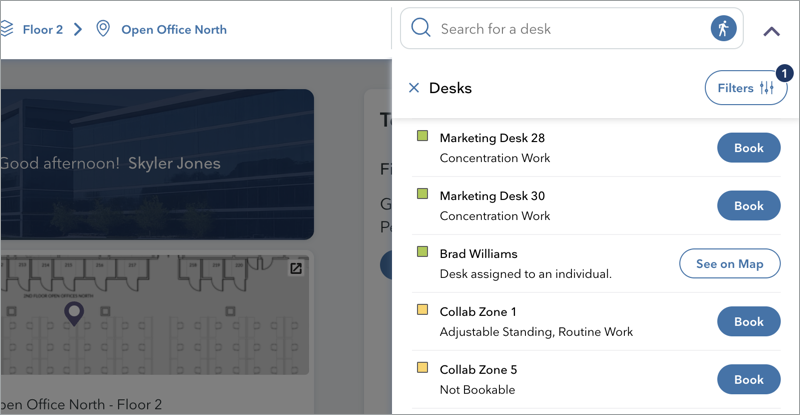The height and width of the screenshot is (415, 800).
Task: Click the Adjustable Standing, Routine Work text
Action: coord(536,332)
